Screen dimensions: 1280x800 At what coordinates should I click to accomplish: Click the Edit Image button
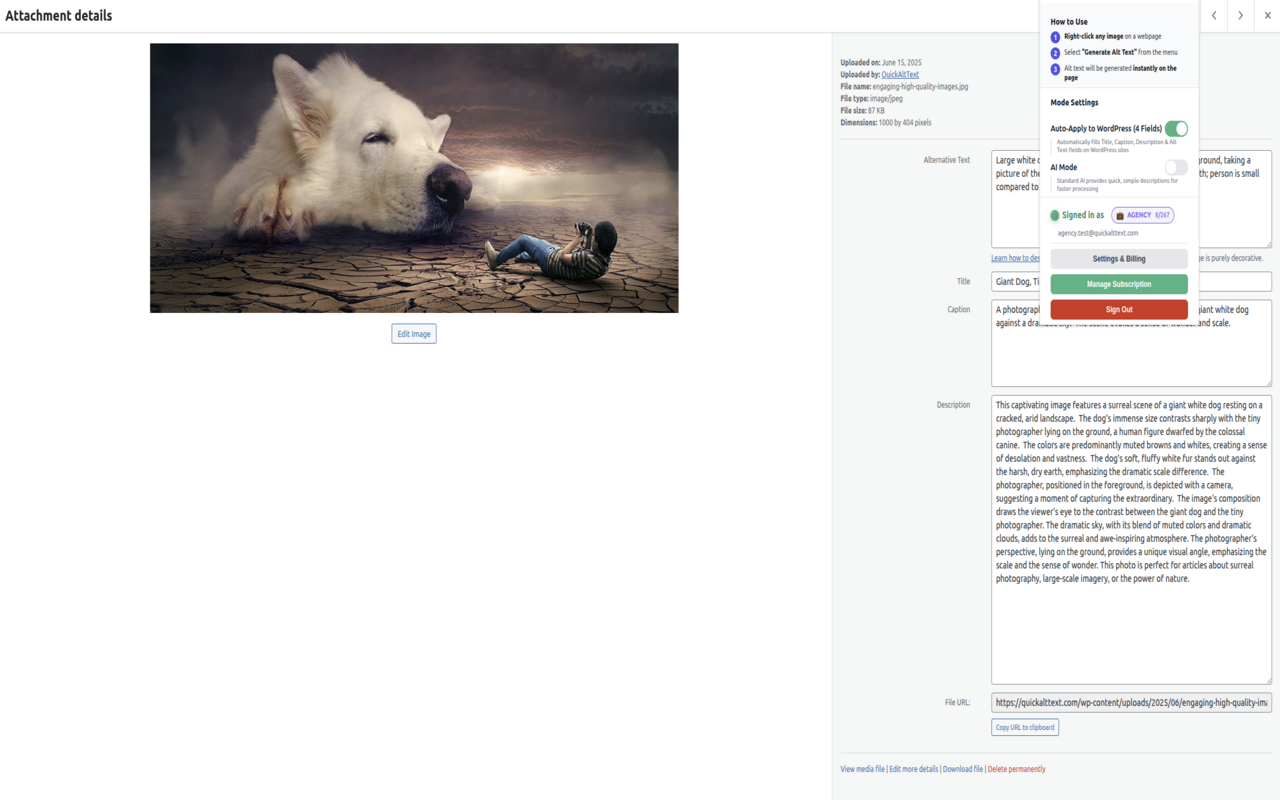414,334
